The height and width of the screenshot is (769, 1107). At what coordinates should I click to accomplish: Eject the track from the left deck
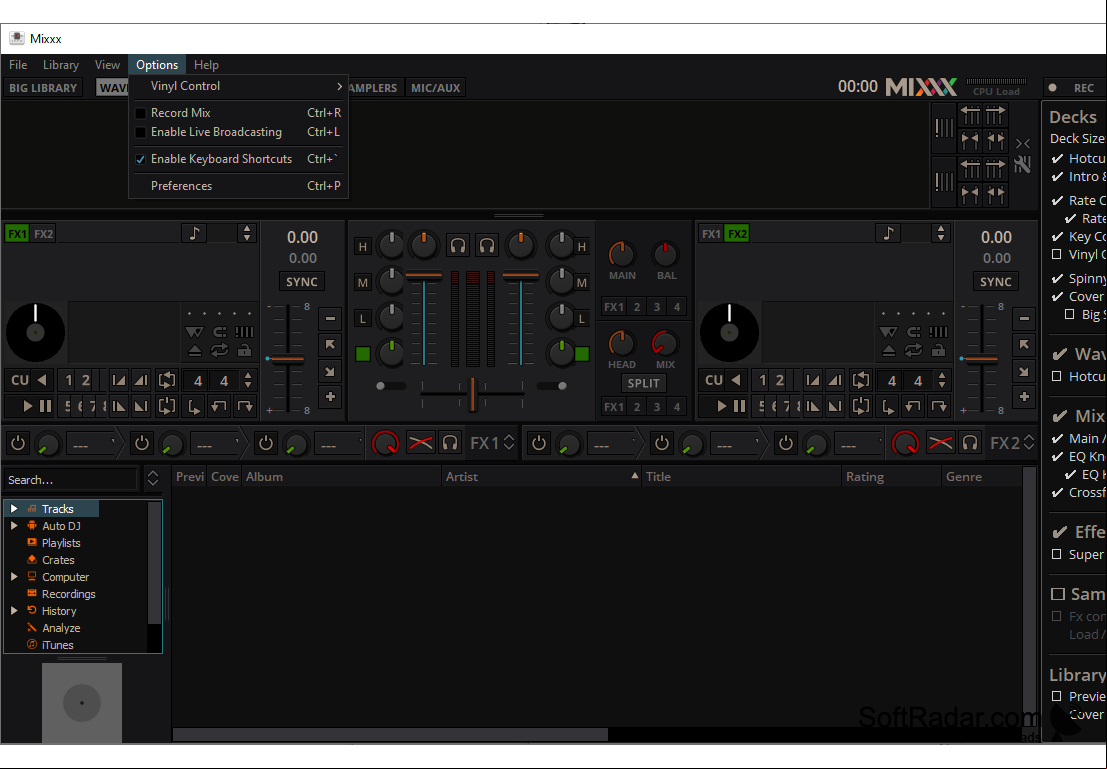click(195, 350)
